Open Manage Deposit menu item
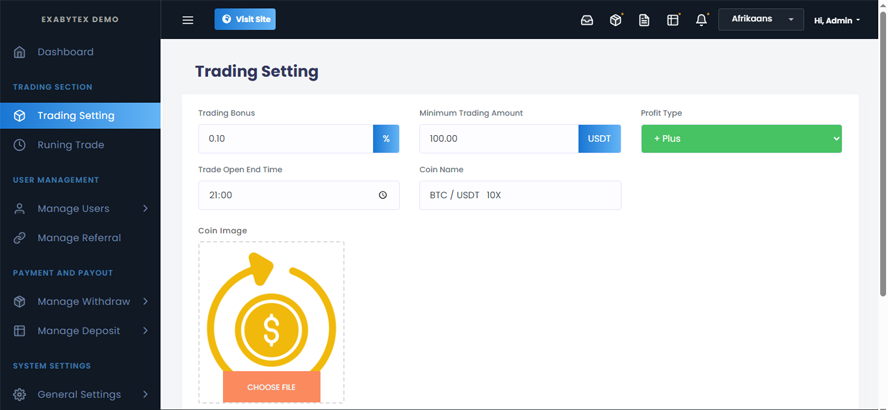The image size is (888, 410). (80, 331)
